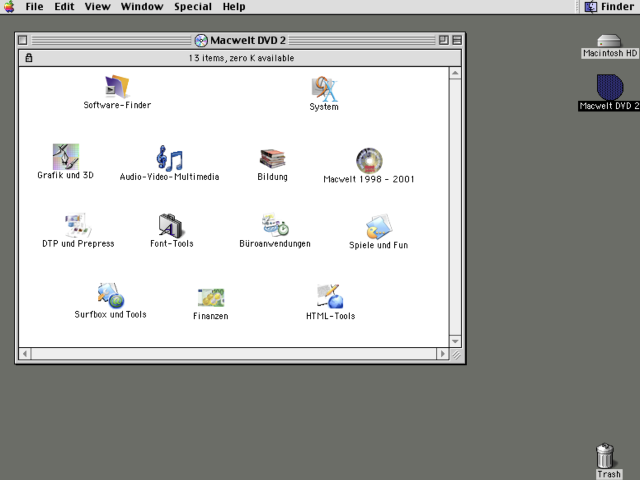Viewport: 640px width, 480px height.
Task: Click the vertical scroll down arrow
Action: click(x=455, y=341)
